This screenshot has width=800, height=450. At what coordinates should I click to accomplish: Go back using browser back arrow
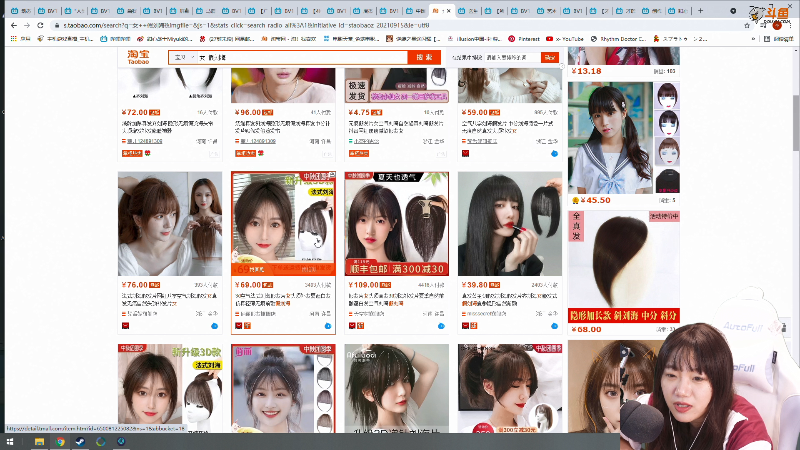[14, 25]
